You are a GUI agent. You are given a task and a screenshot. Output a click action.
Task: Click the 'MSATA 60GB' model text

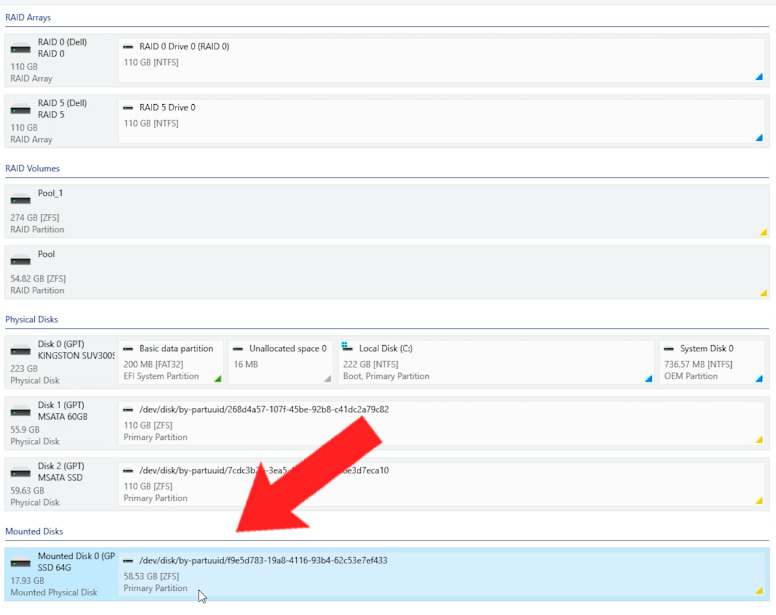tap(62, 417)
